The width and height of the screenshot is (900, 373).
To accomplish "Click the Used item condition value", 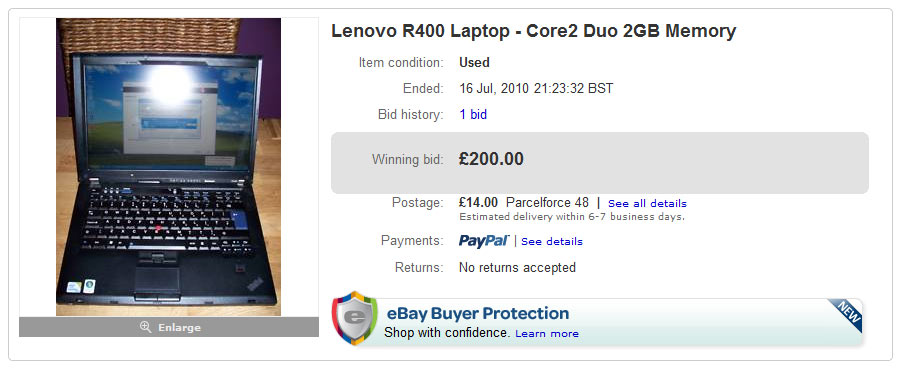I will click(x=474, y=63).
